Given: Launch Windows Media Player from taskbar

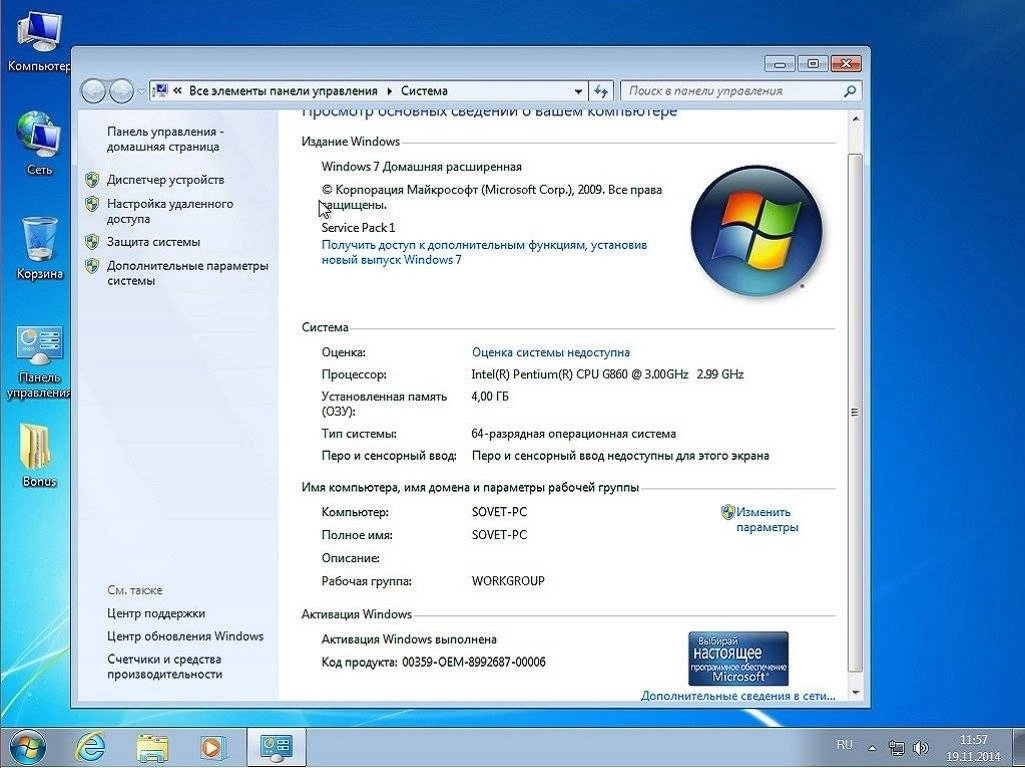Looking at the screenshot, I should 212,748.
